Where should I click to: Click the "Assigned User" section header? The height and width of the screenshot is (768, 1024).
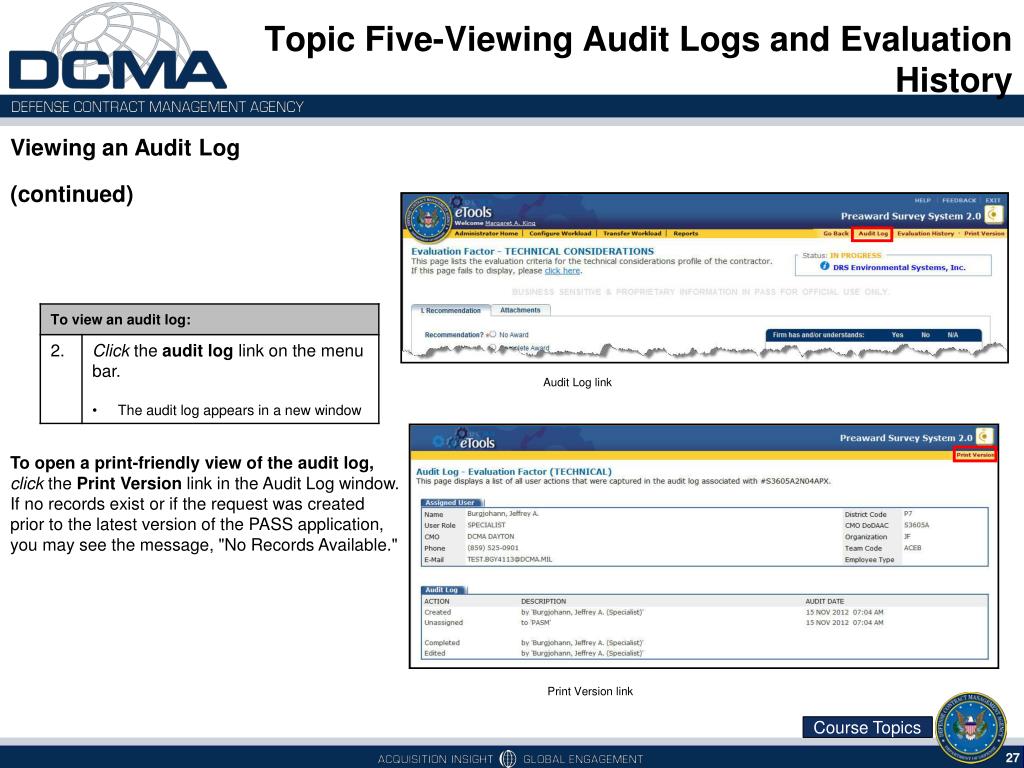[x=450, y=502]
